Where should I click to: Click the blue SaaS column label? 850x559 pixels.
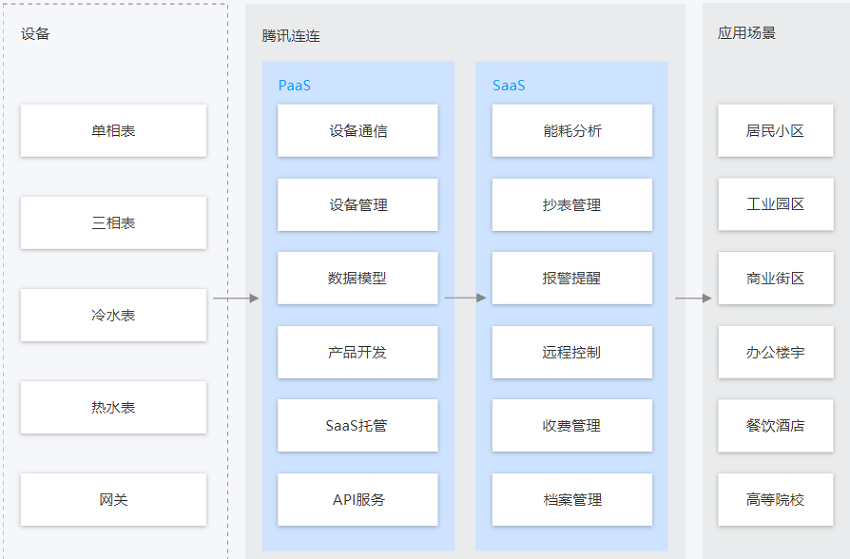tap(508, 86)
